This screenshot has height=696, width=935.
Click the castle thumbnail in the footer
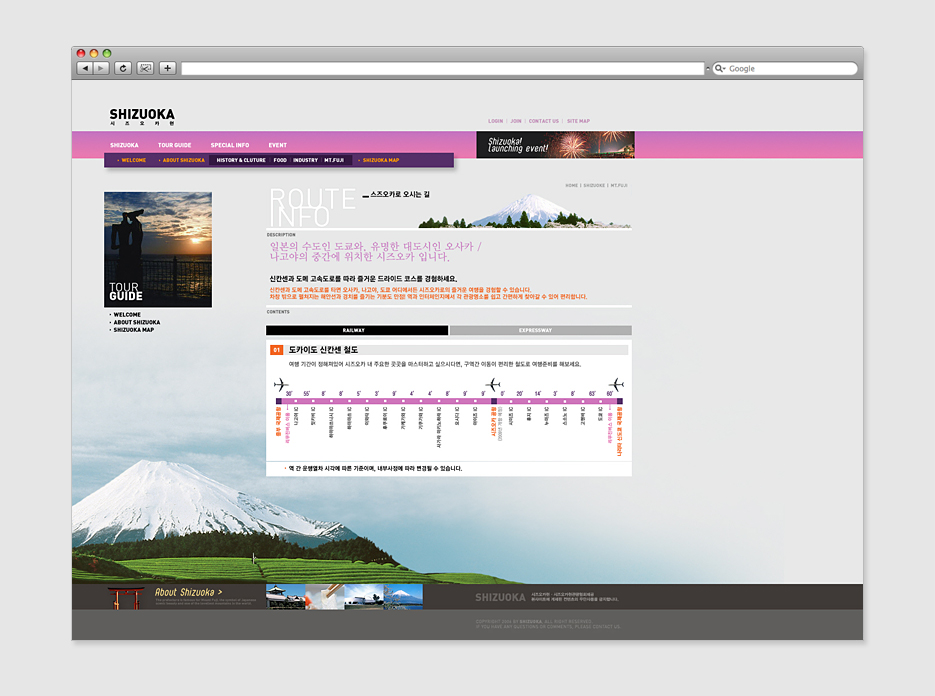pos(286,597)
